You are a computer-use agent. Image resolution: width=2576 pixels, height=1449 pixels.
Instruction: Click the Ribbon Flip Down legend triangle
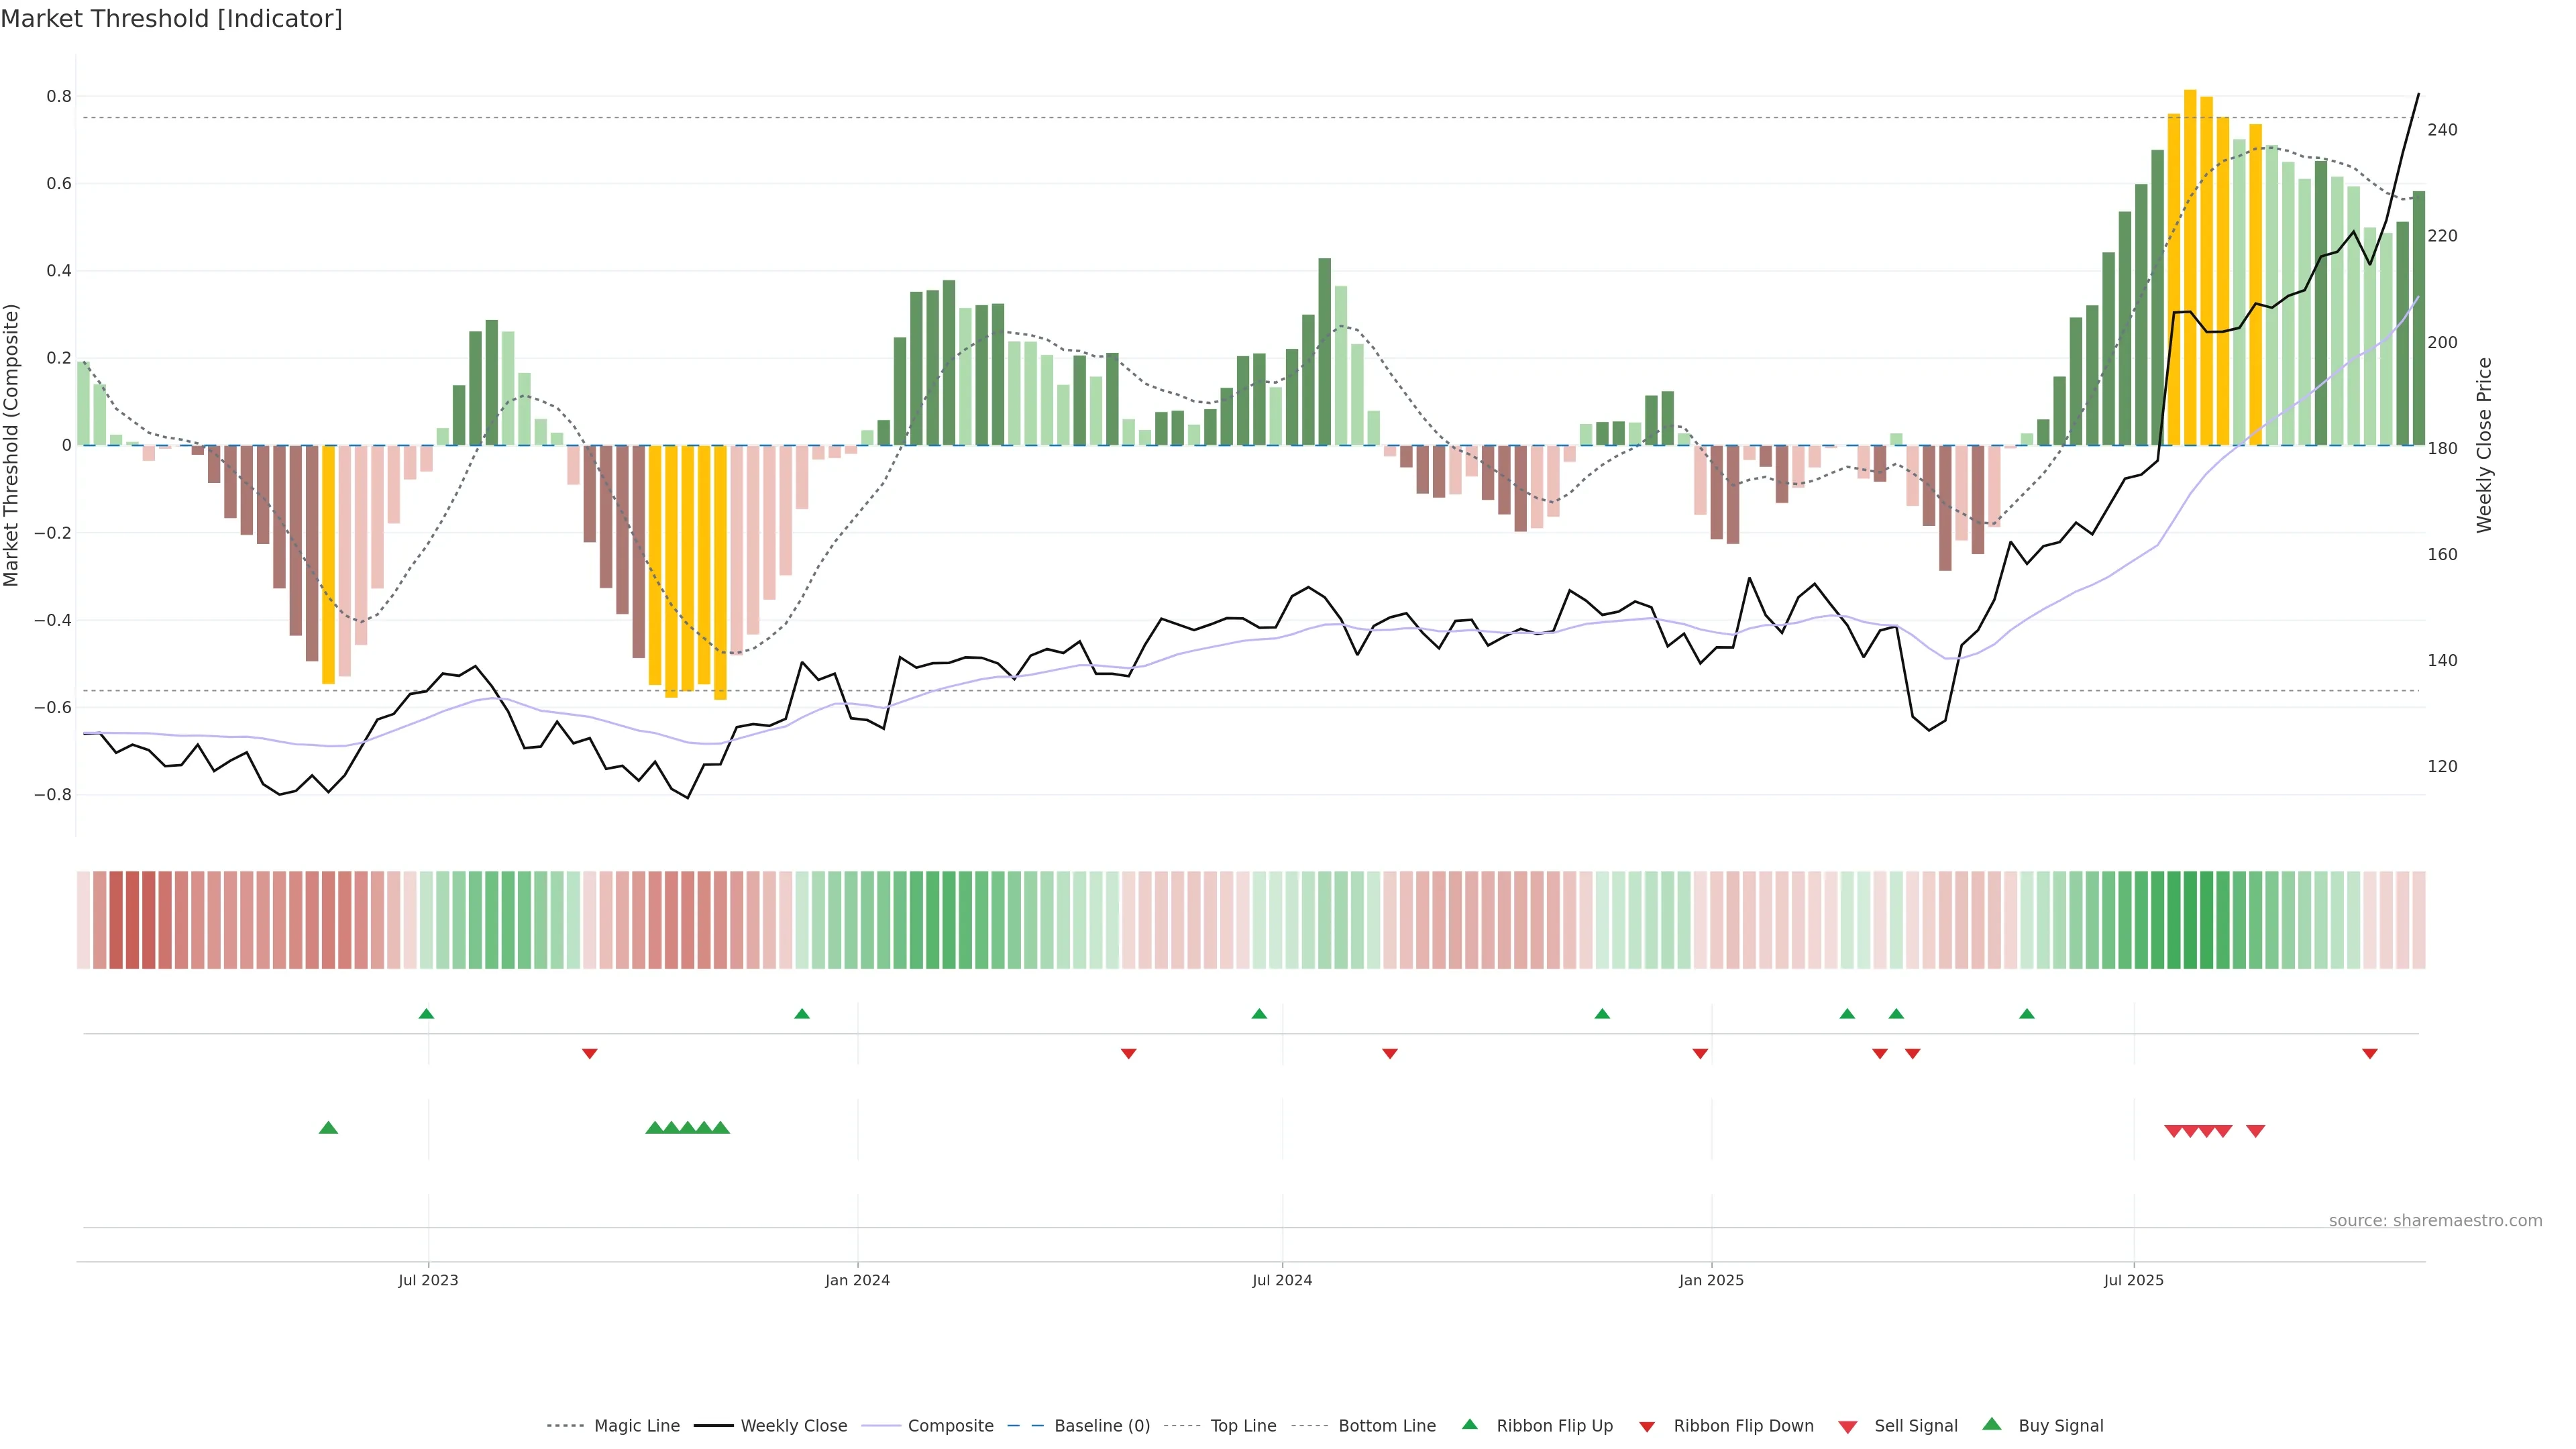point(1647,1427)
